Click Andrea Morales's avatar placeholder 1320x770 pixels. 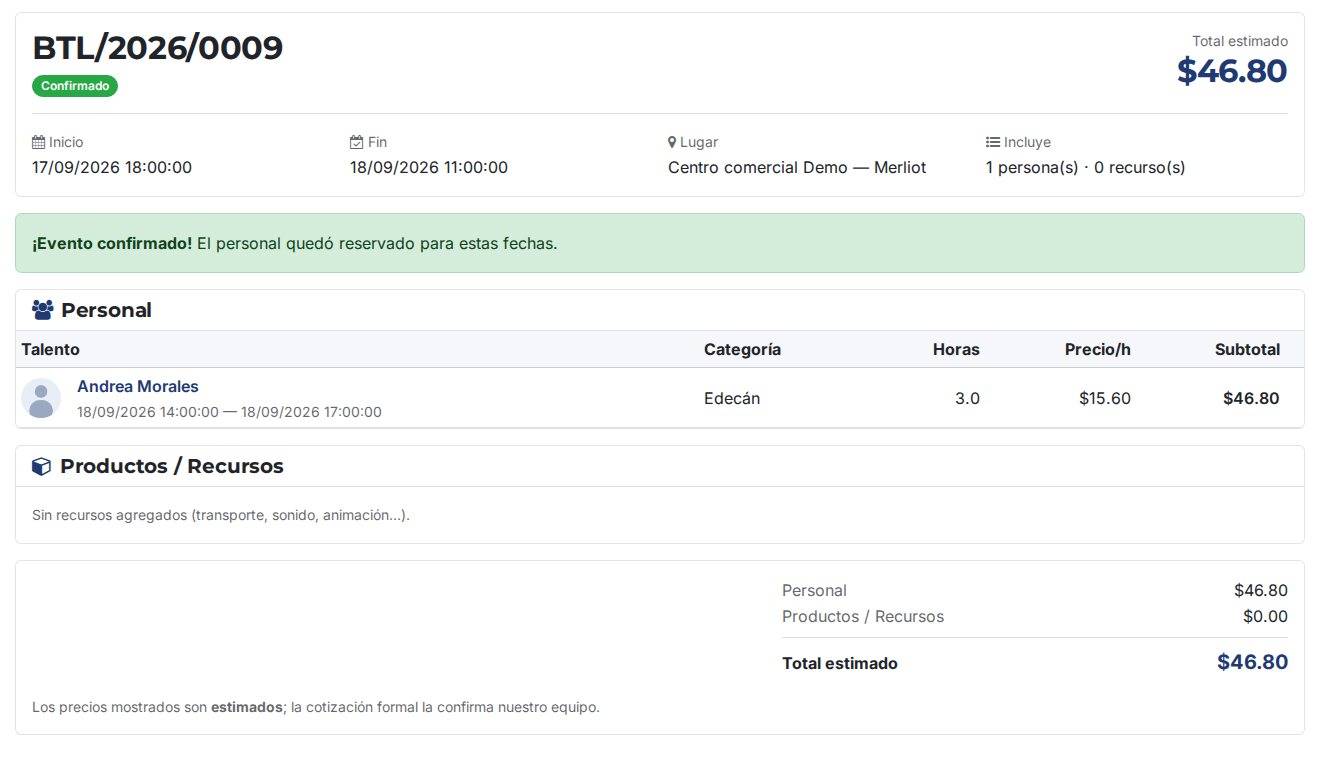click(41, 398)
